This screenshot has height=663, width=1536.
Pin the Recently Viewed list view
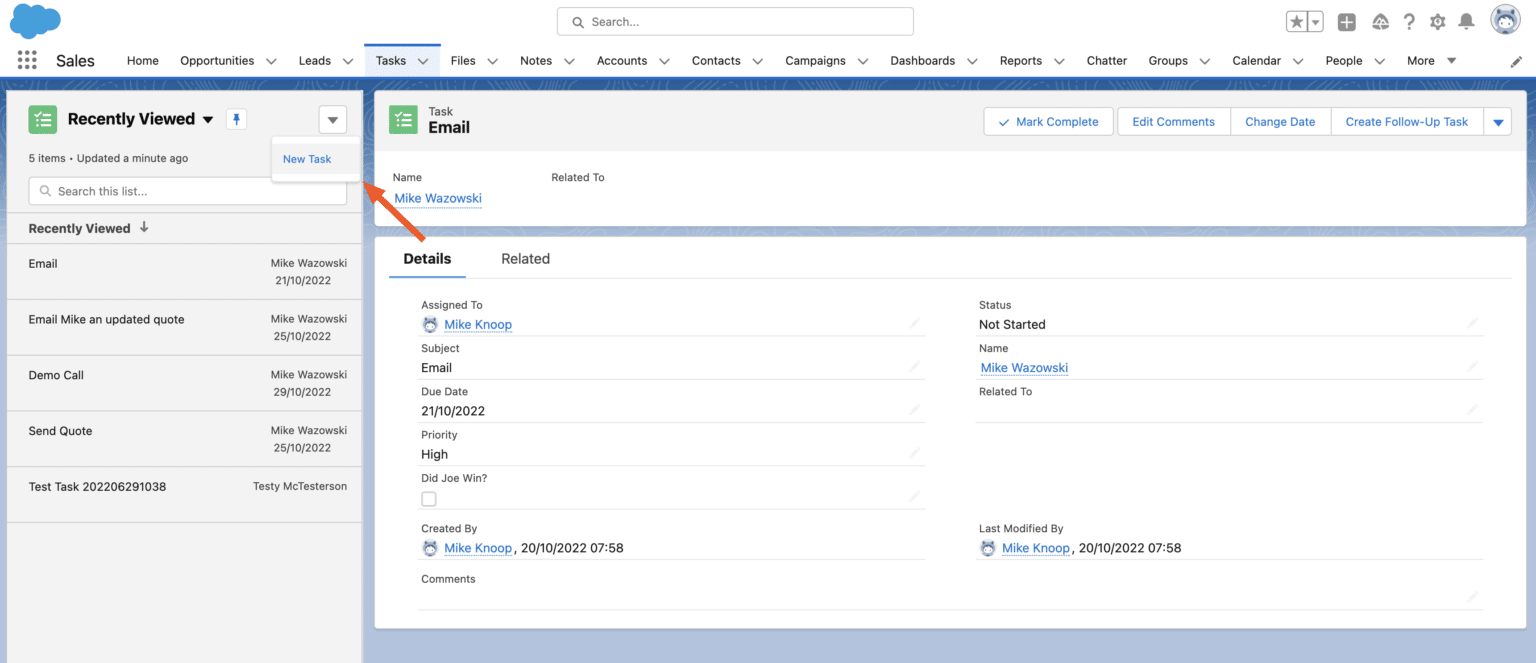pos(236,118)
